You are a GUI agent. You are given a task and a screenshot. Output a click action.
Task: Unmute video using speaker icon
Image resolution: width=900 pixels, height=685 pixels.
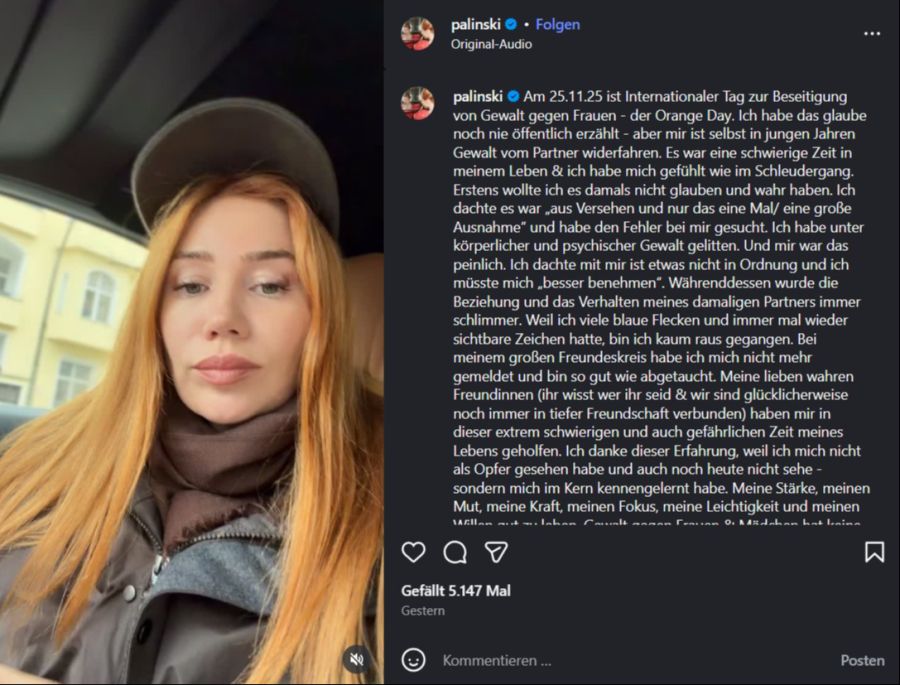pyautogui.click(x=357, y=659)
